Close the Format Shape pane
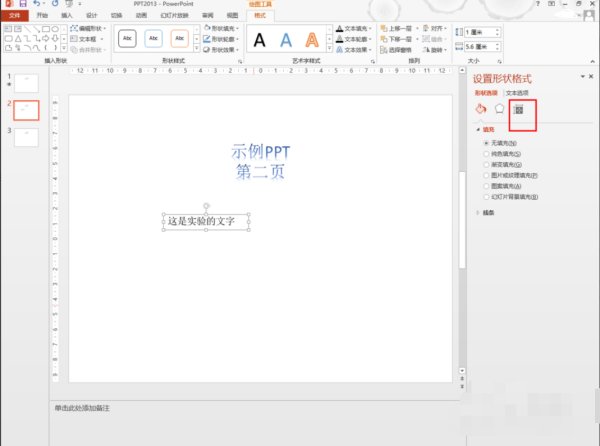This screenshot has width=600, height=446. click(591, 77)
